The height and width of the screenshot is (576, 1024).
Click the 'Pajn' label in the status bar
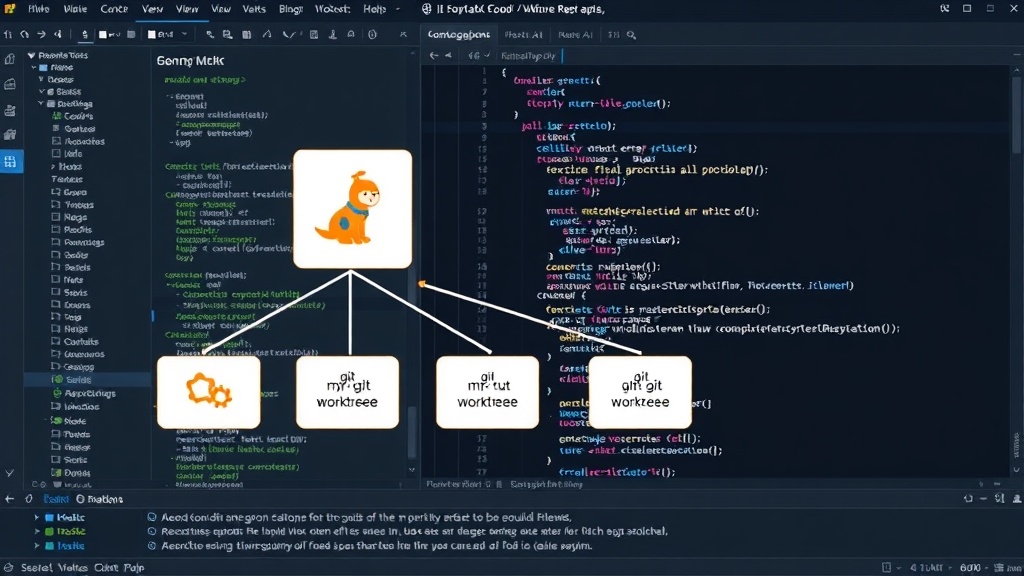pos(134,568)
